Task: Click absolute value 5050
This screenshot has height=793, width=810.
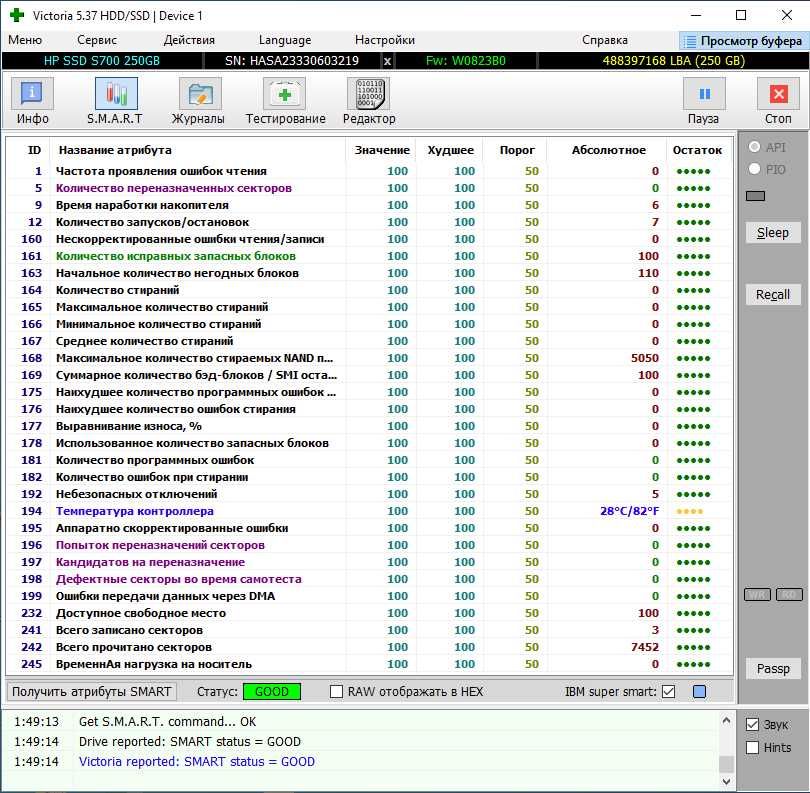Action: [645, 358]
